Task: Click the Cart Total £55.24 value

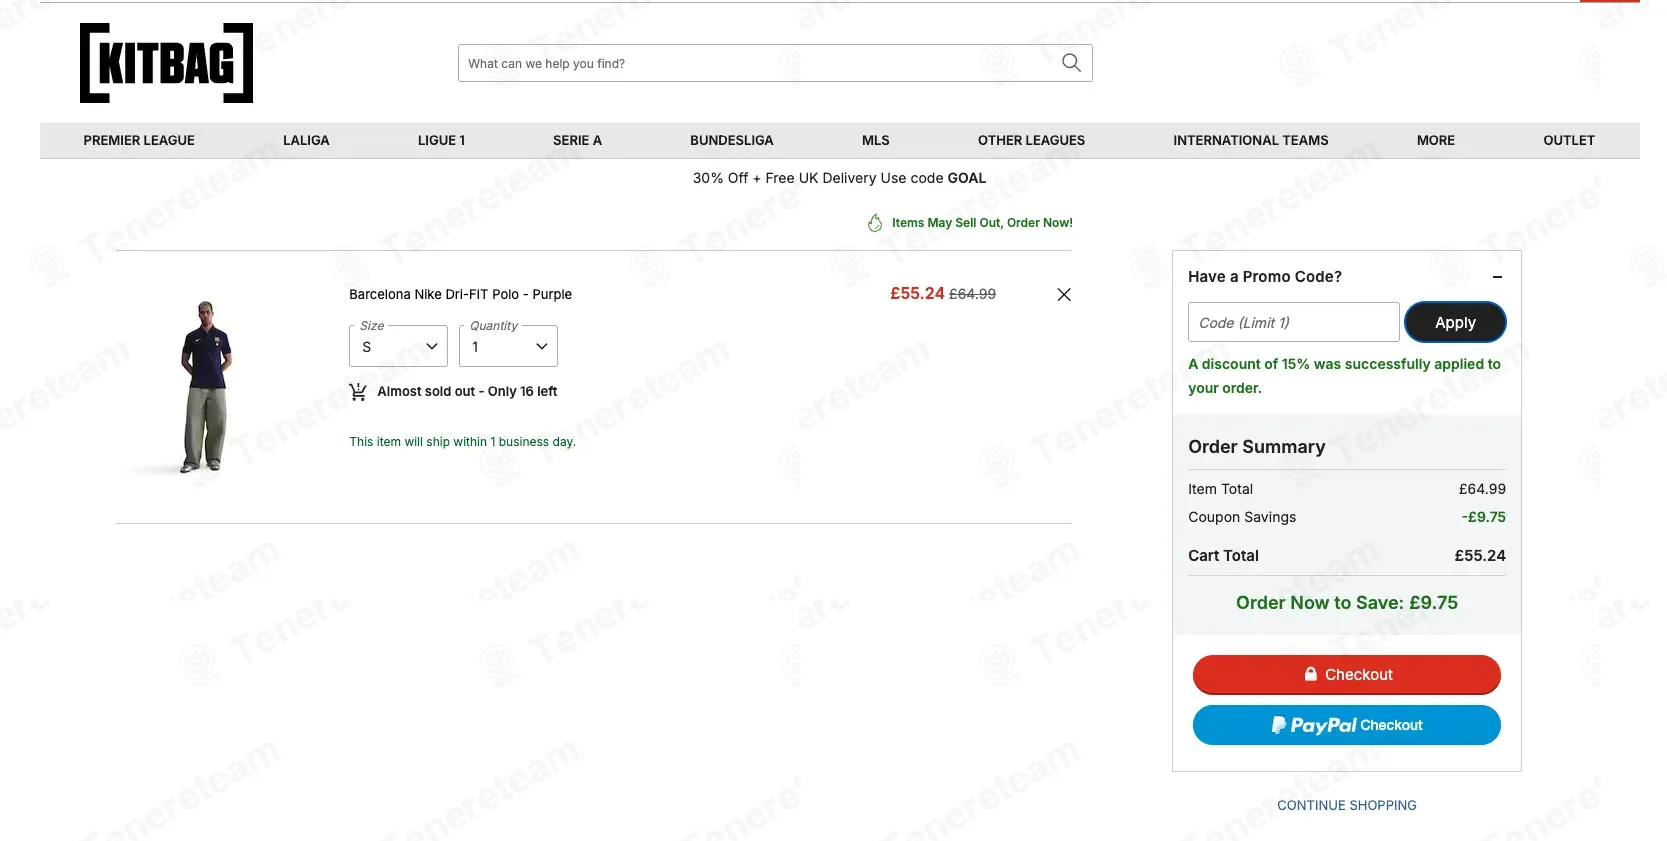Action: click(x=1480, y=556)
